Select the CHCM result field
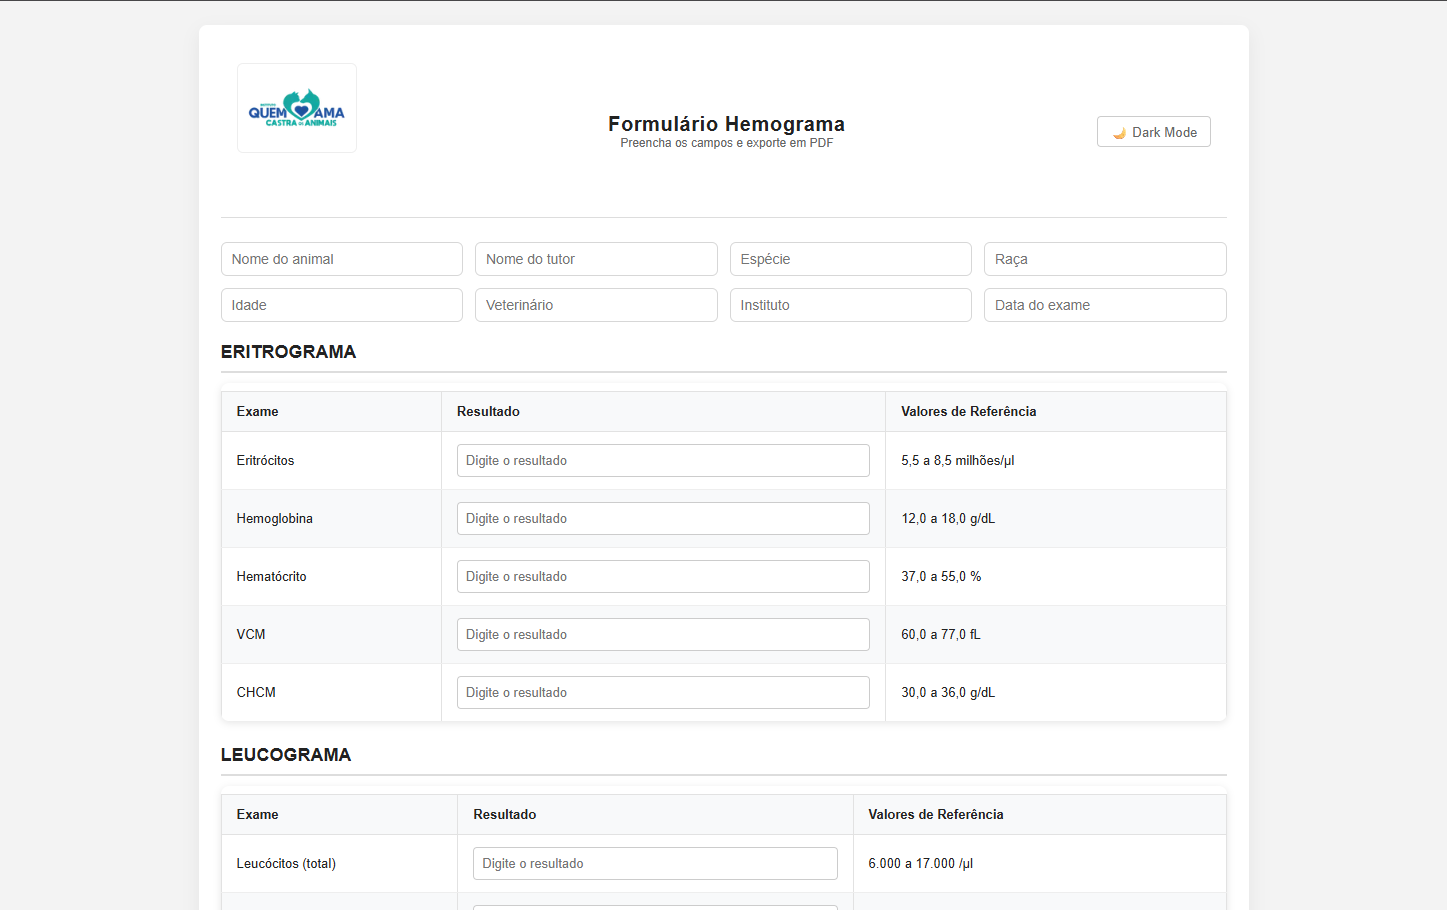 [663, 693]
